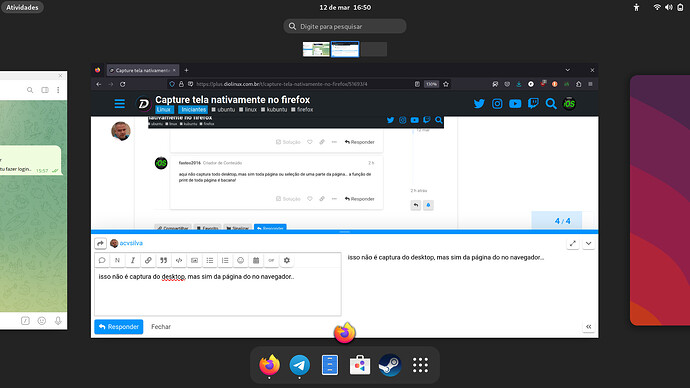Expand the composer to full screen
The width and height of the screenshot is (690, 388).
pos(573,243)
